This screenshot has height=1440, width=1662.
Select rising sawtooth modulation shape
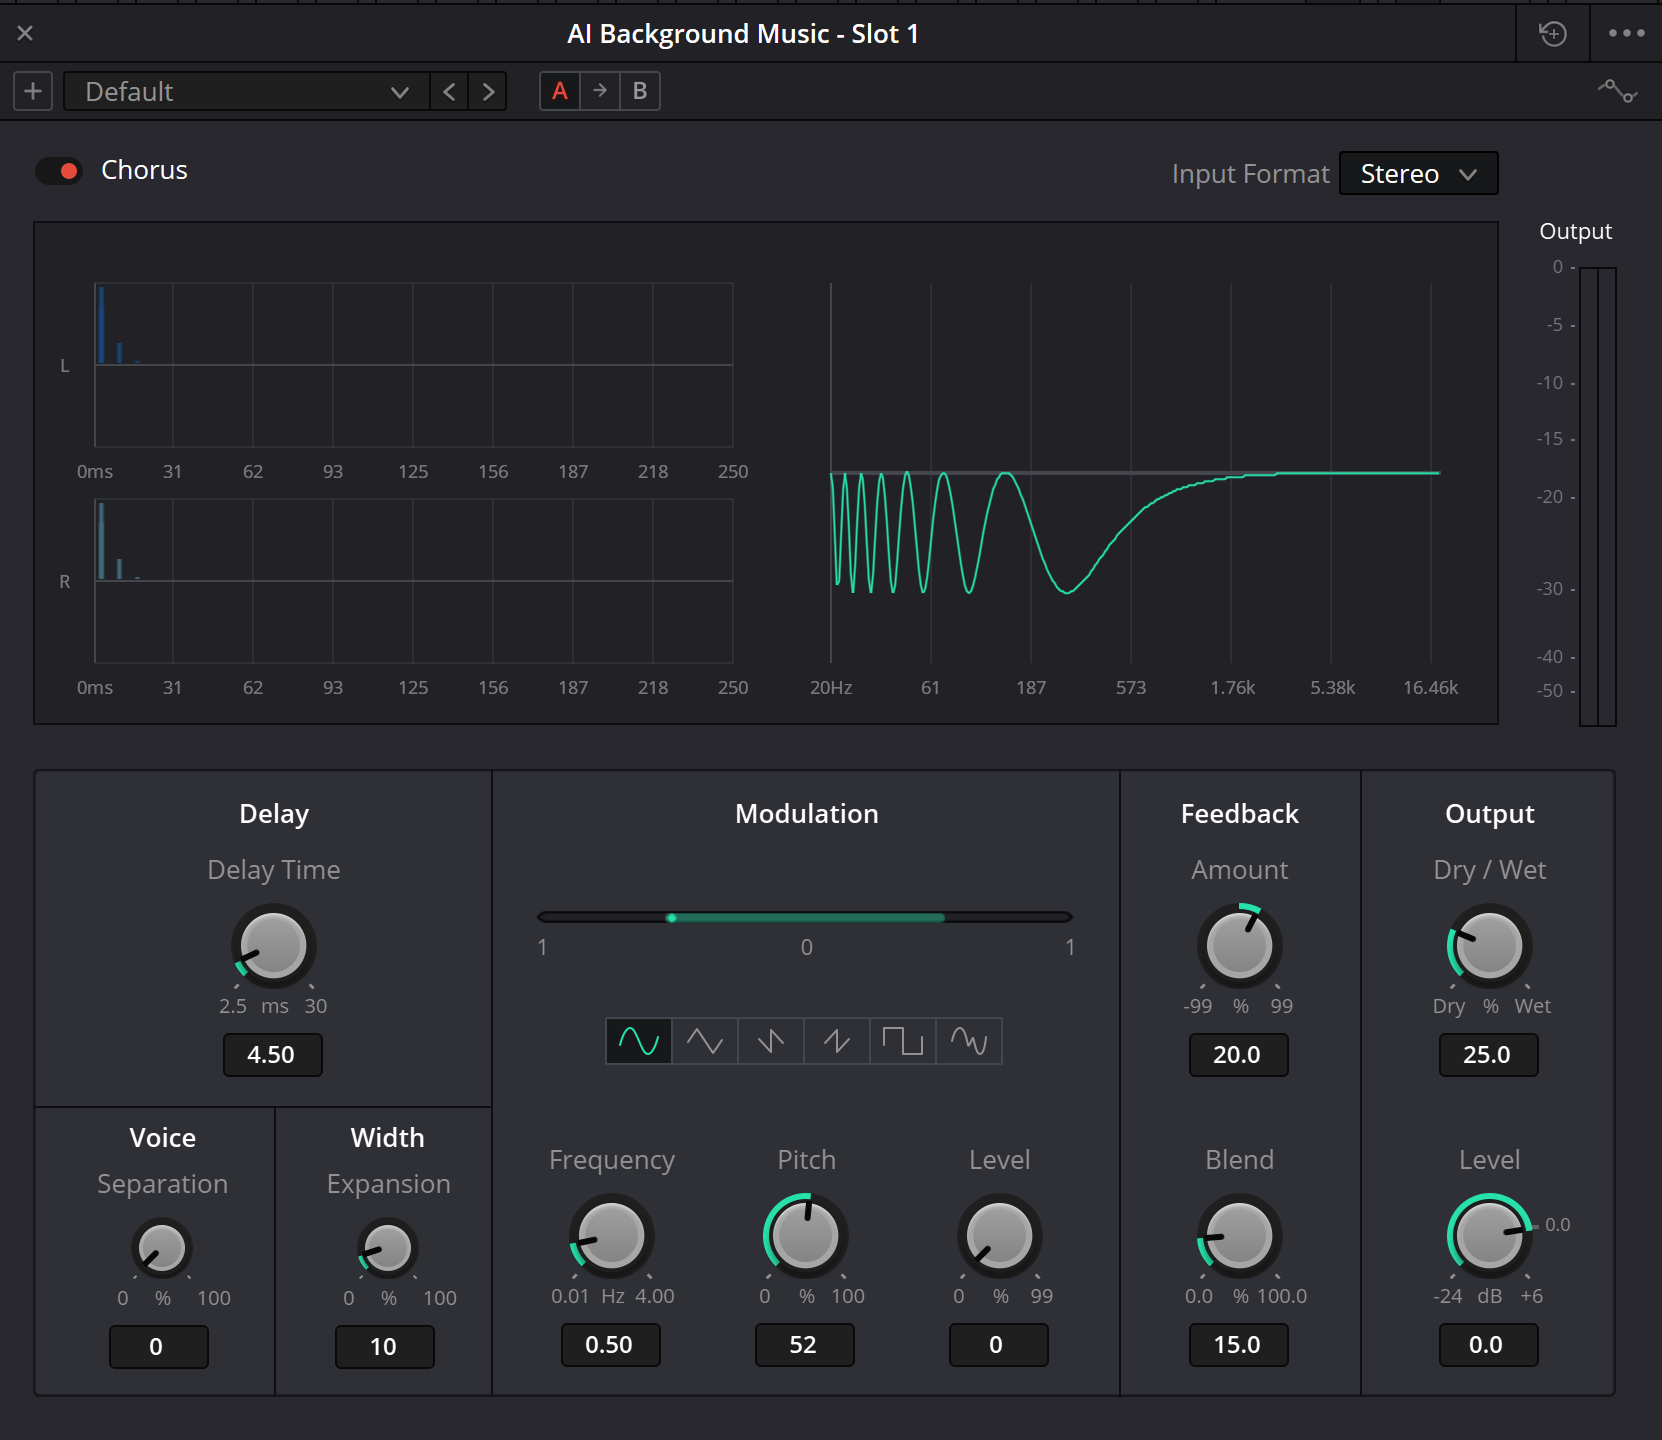[837, 1041]
